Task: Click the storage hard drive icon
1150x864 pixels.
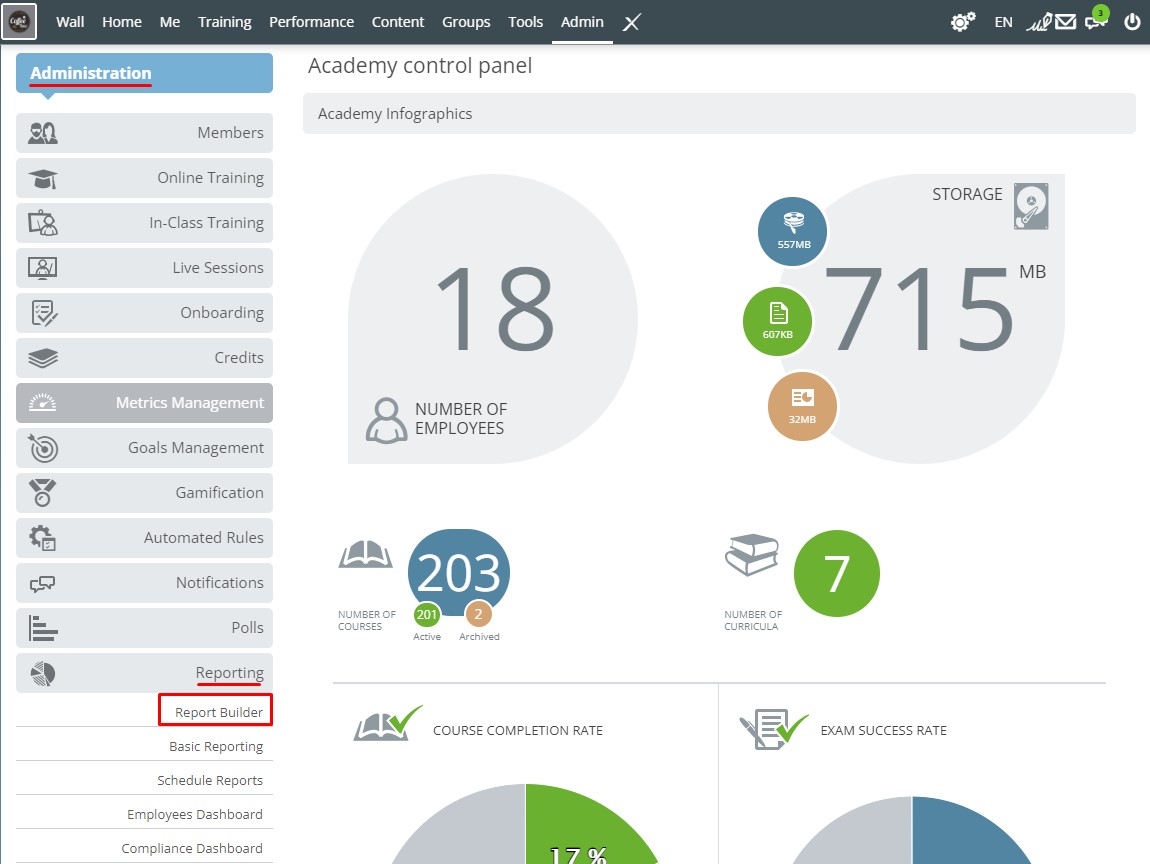Action: 1030,206
